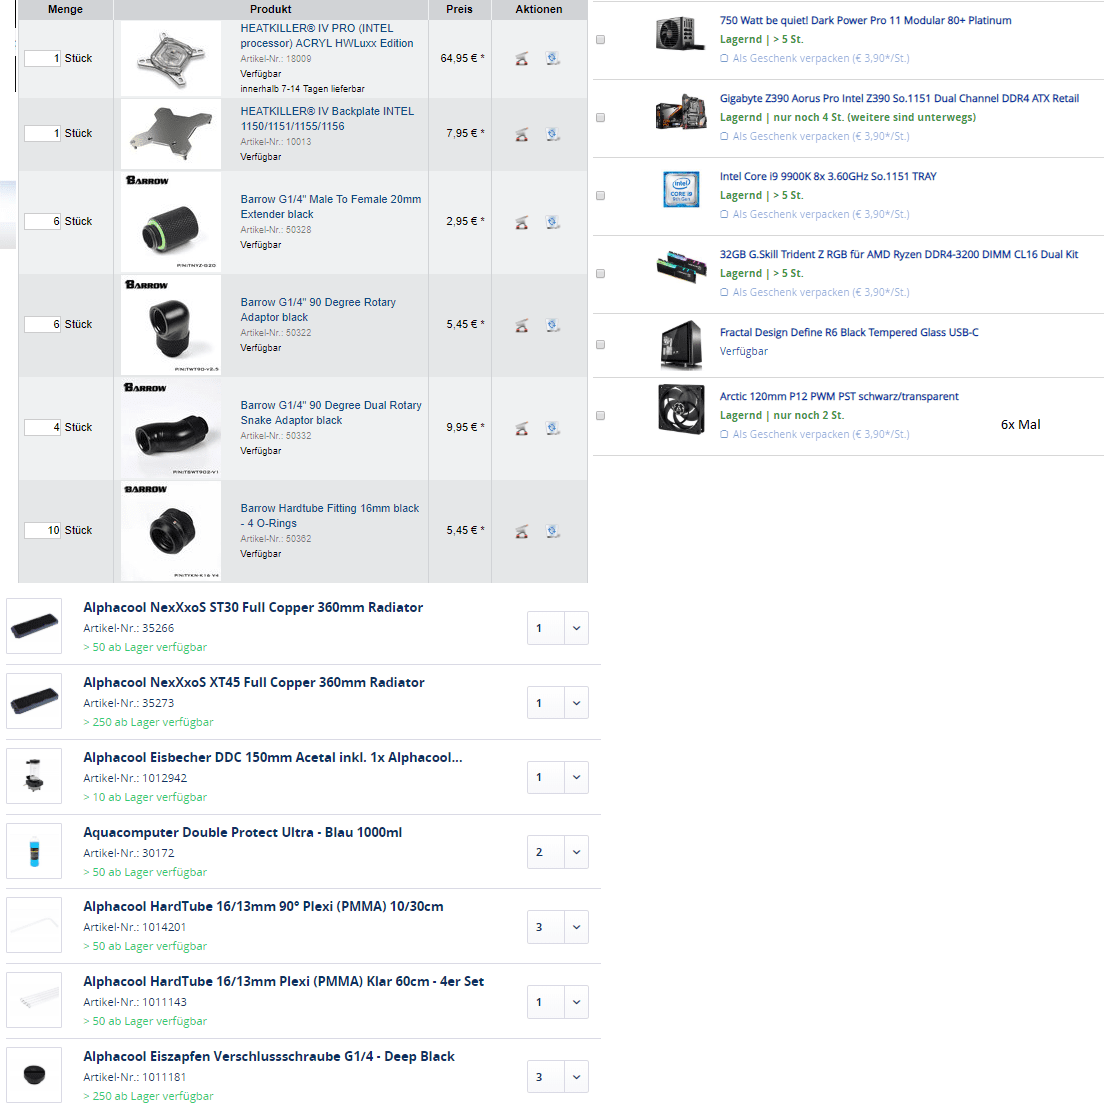Click Double Protect Ultra bottle thumbnail
Screen dimensions: 1104x1111
click(34, 851)
